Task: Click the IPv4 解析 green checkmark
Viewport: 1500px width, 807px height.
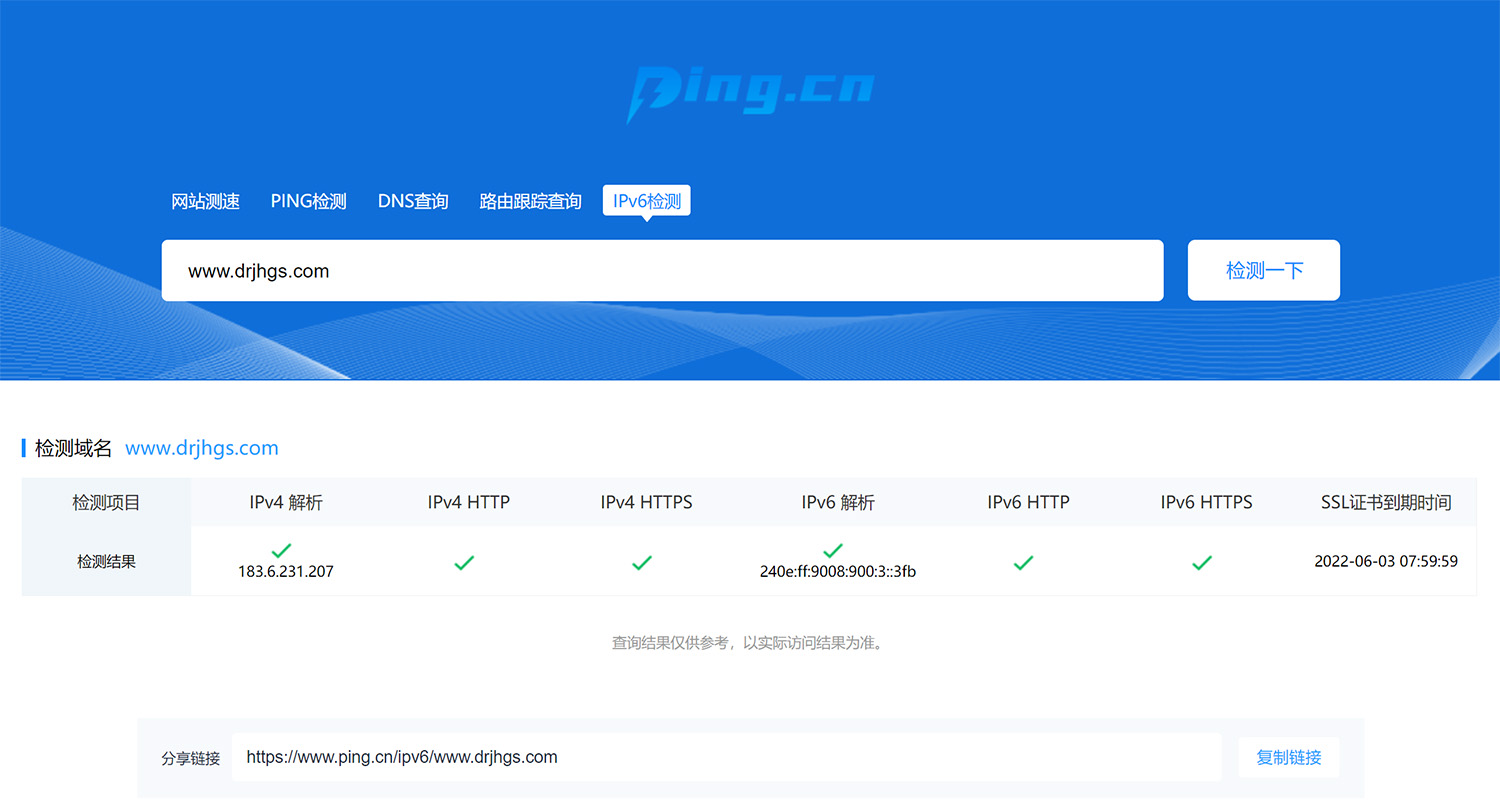Action: click(x=282, y=551)
